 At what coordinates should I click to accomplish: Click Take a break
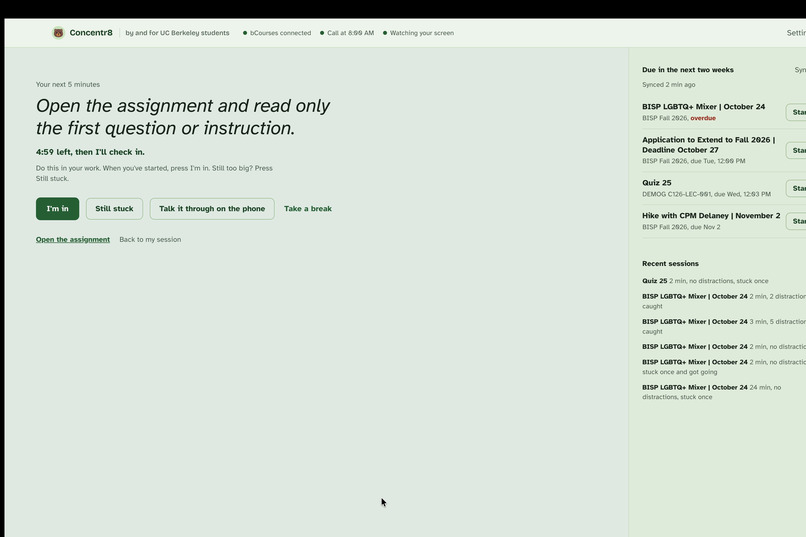(308, 209)
